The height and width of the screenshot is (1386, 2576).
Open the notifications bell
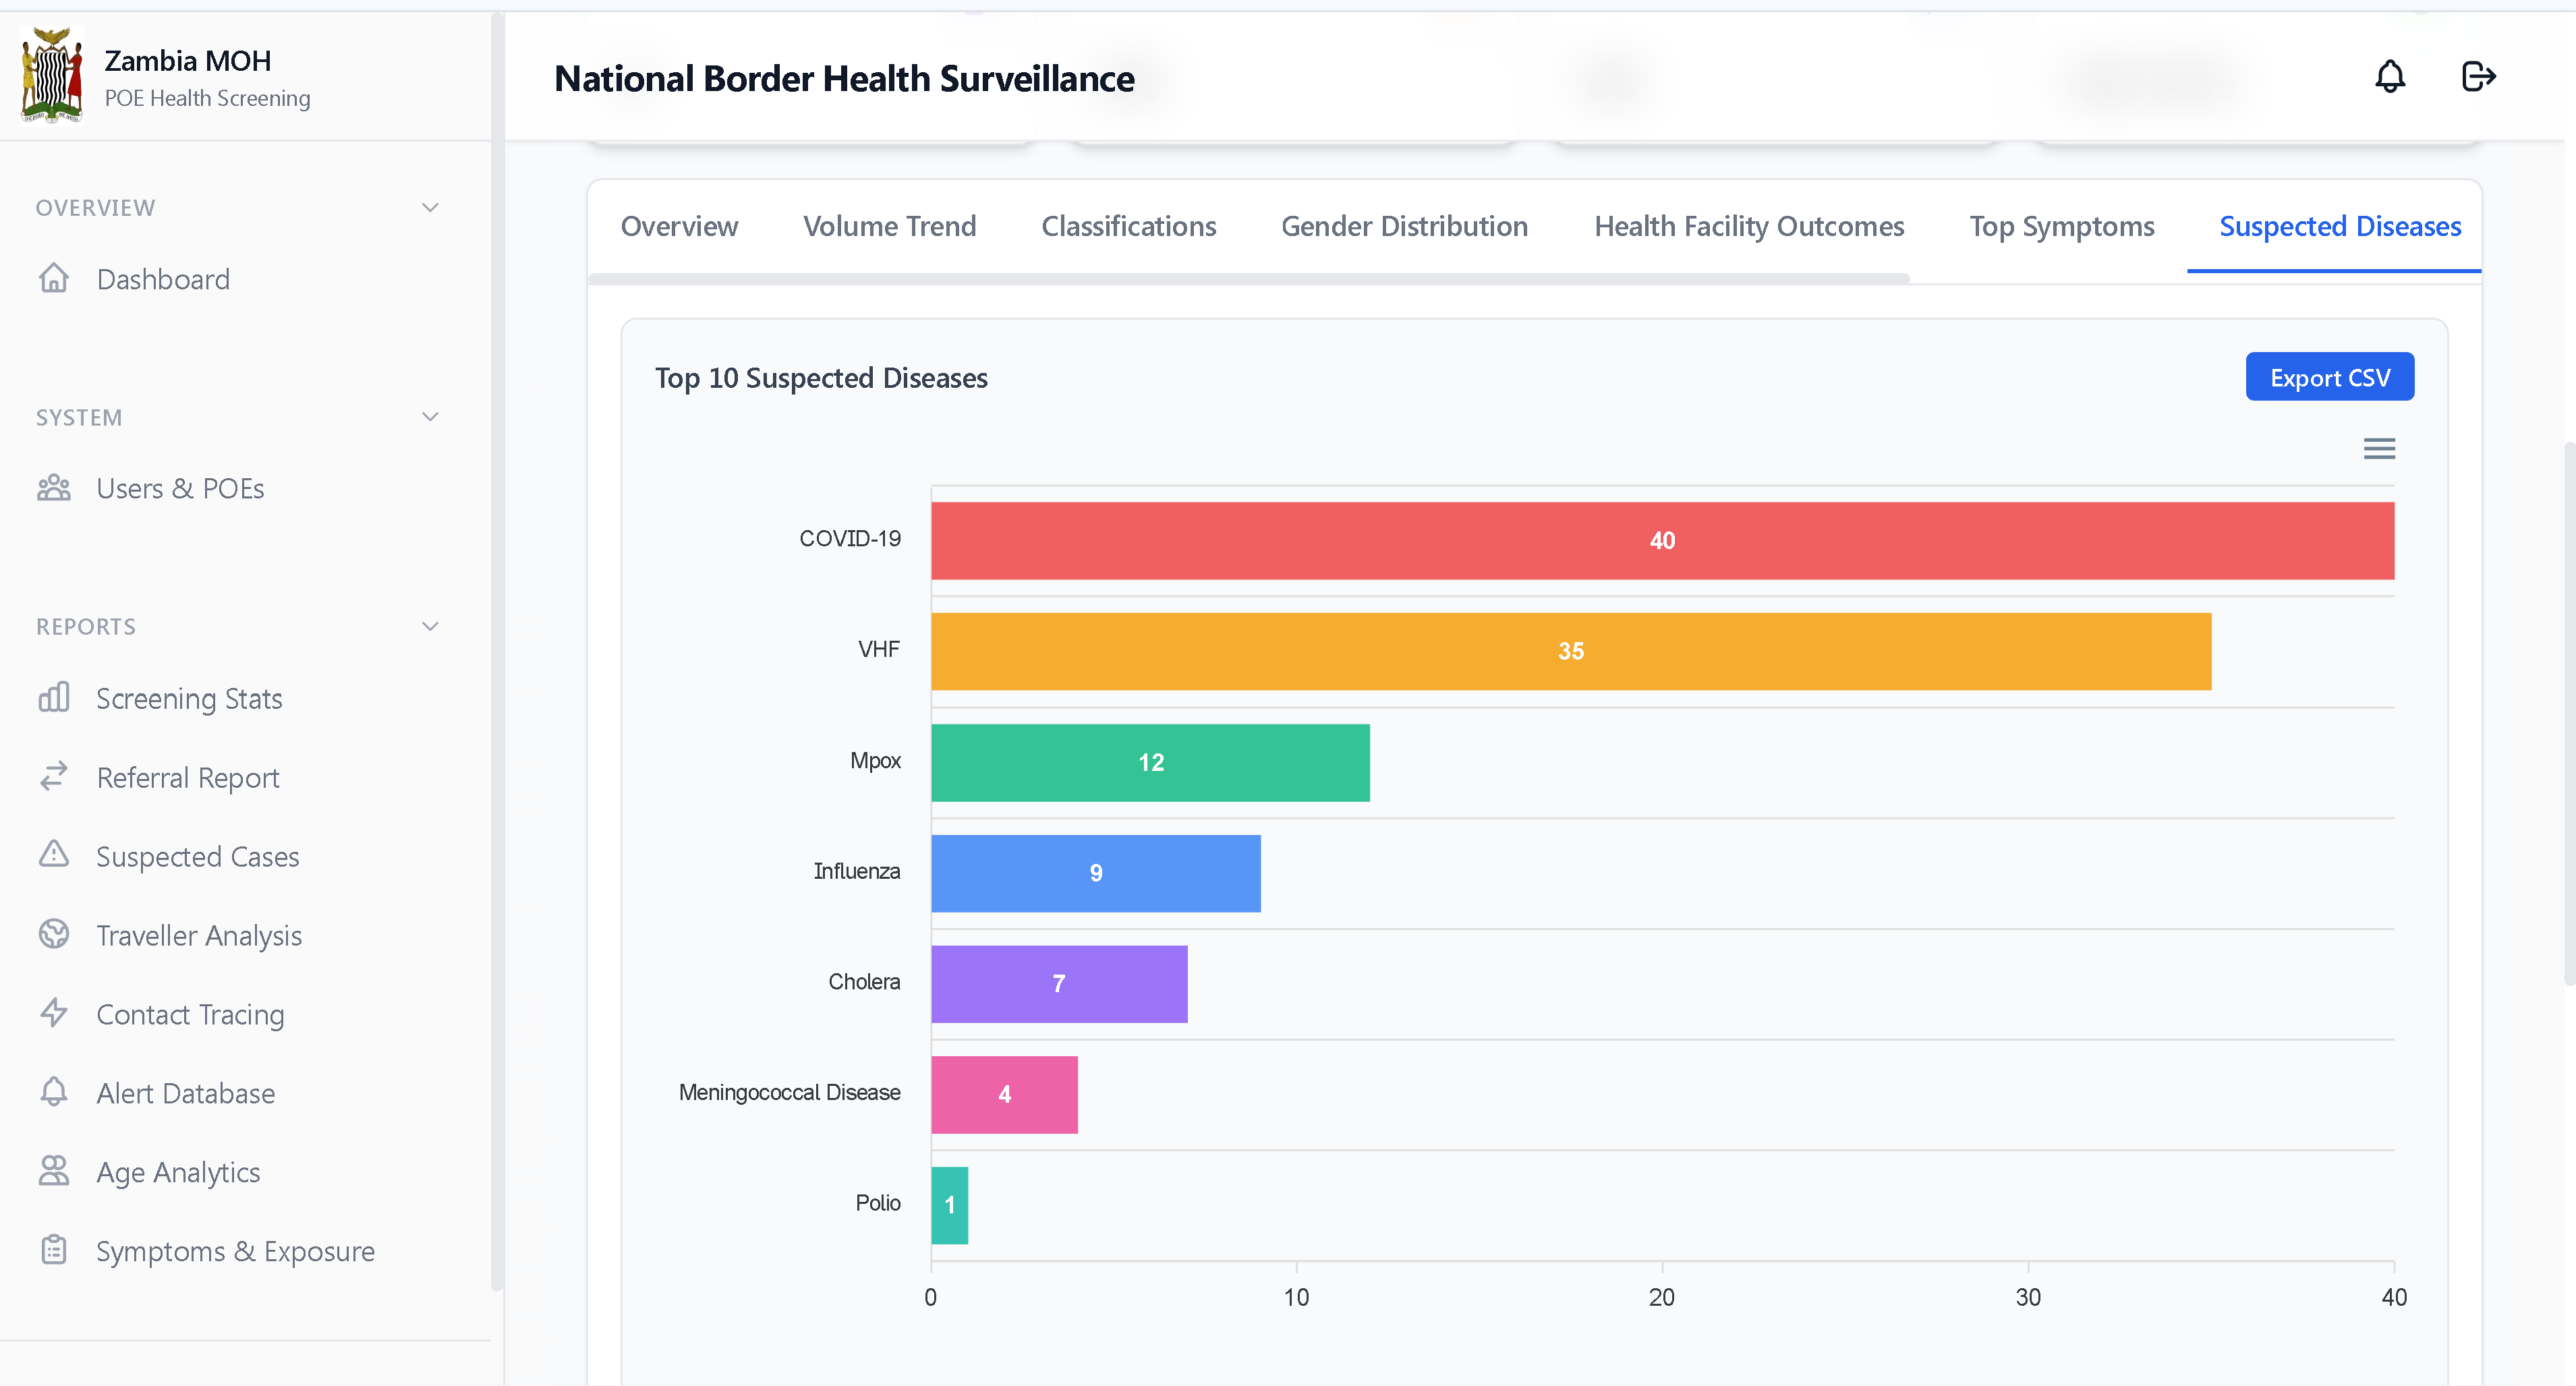point(2390,76)
